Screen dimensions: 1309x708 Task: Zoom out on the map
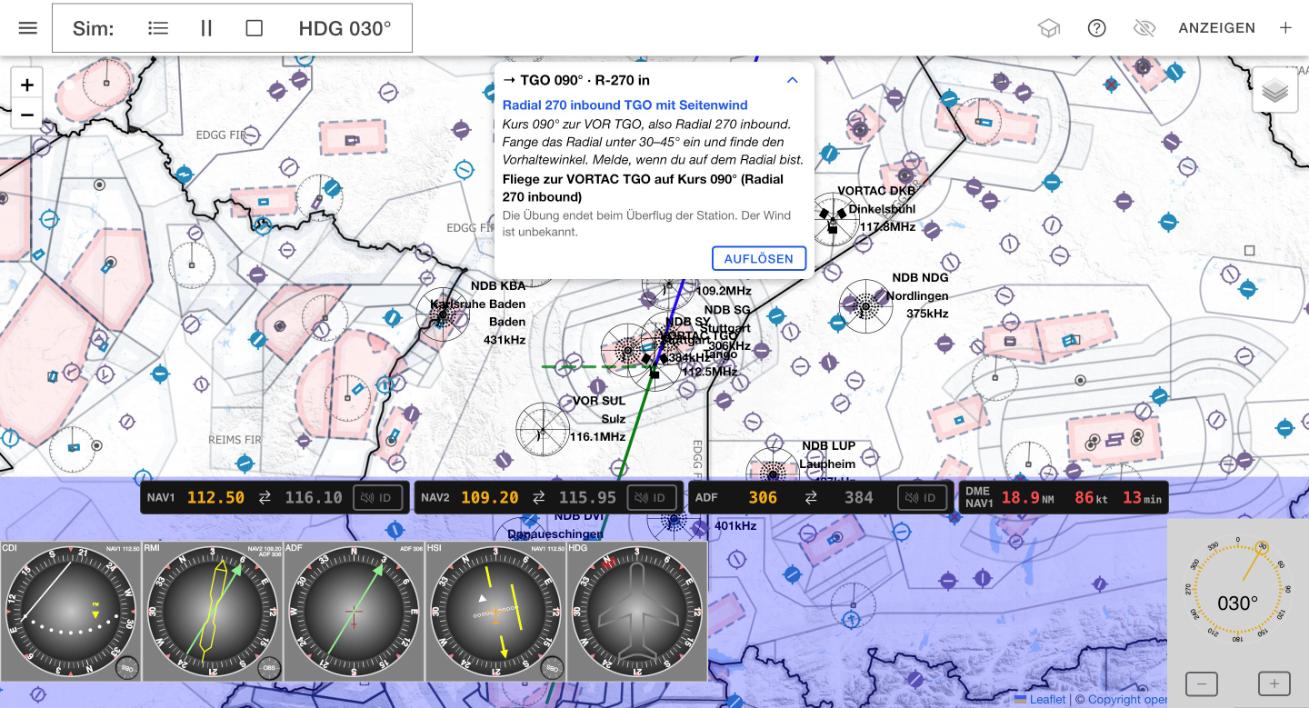[27, 114]
